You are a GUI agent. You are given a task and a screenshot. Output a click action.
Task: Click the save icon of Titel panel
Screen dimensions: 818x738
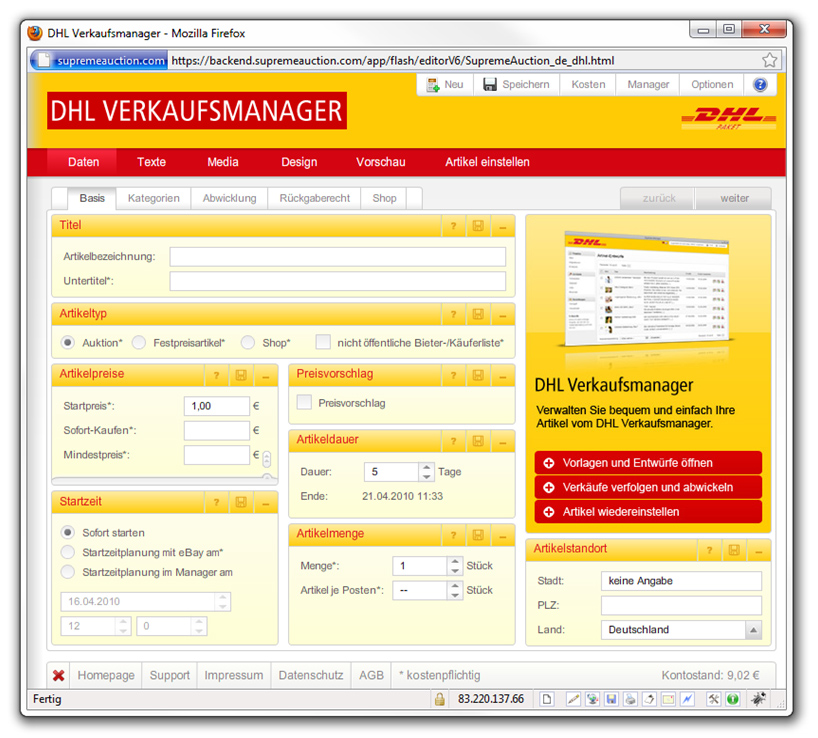(478, 226)
